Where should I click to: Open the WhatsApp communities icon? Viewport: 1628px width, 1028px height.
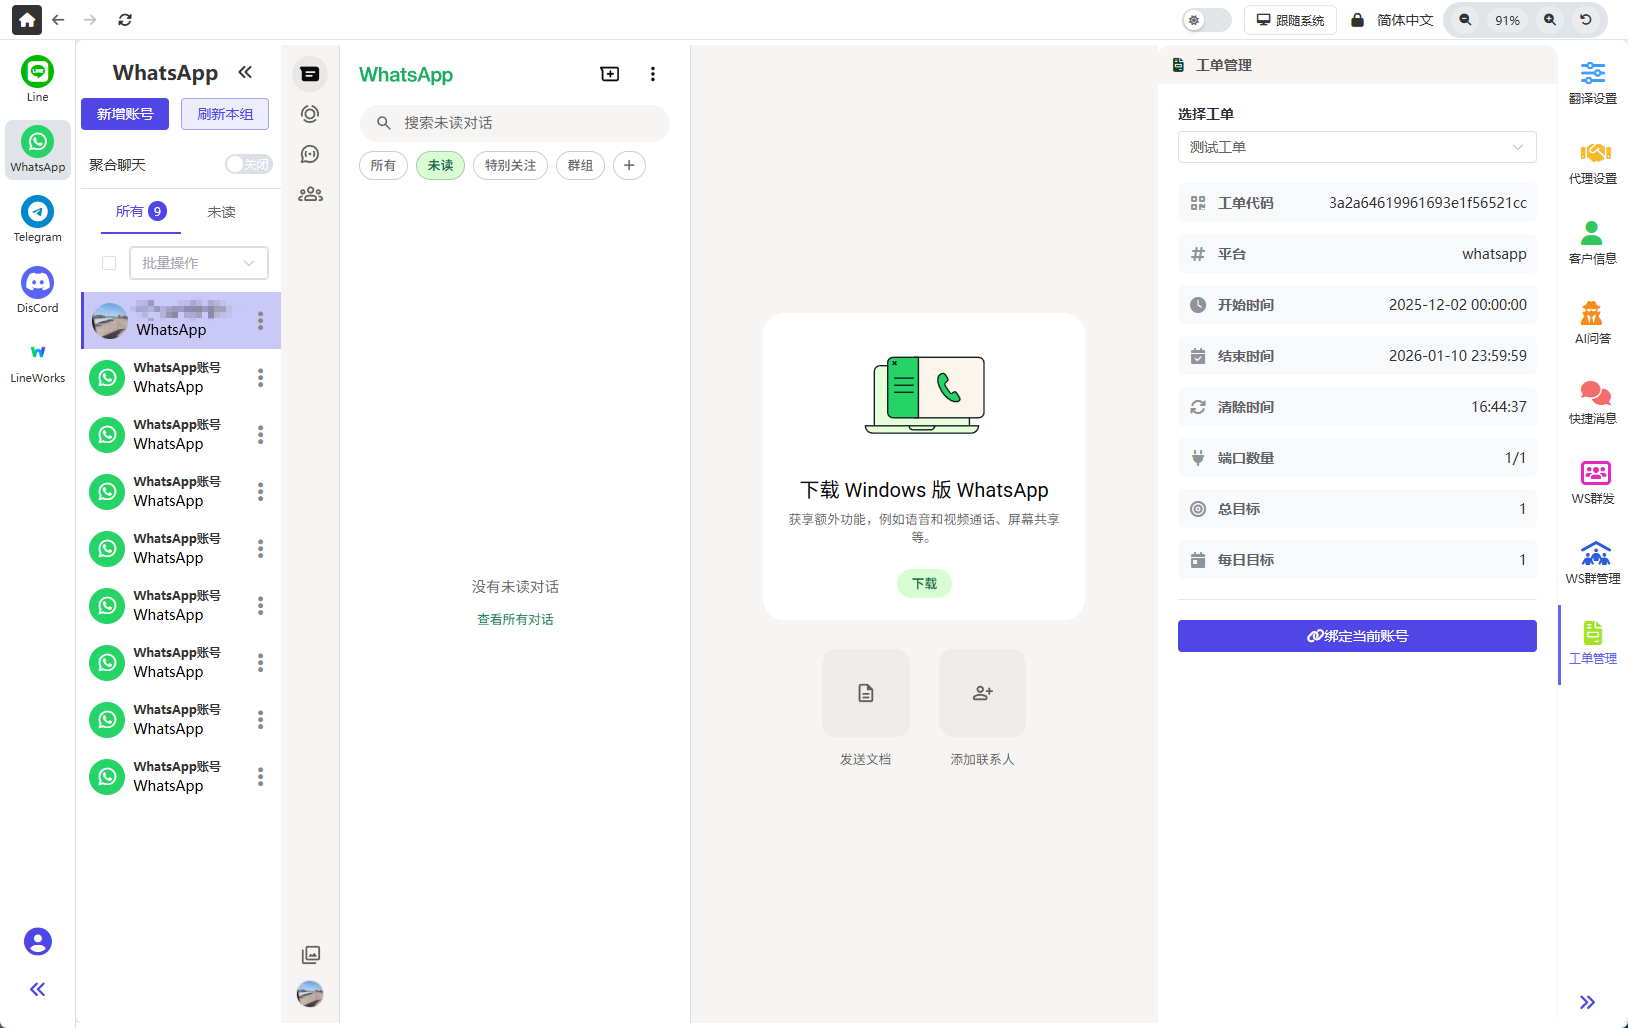coord(310,194)
